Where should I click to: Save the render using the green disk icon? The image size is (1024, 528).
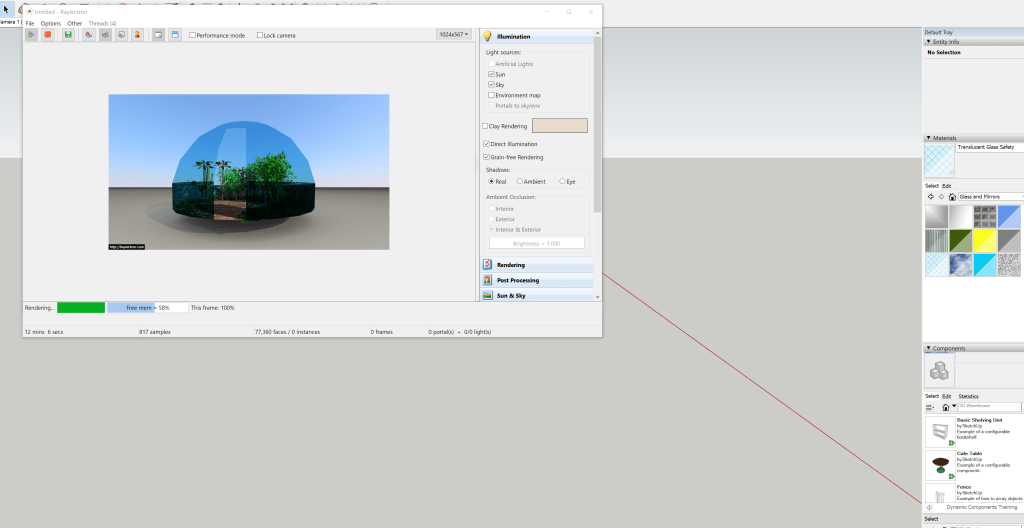(x=68, y=35)
